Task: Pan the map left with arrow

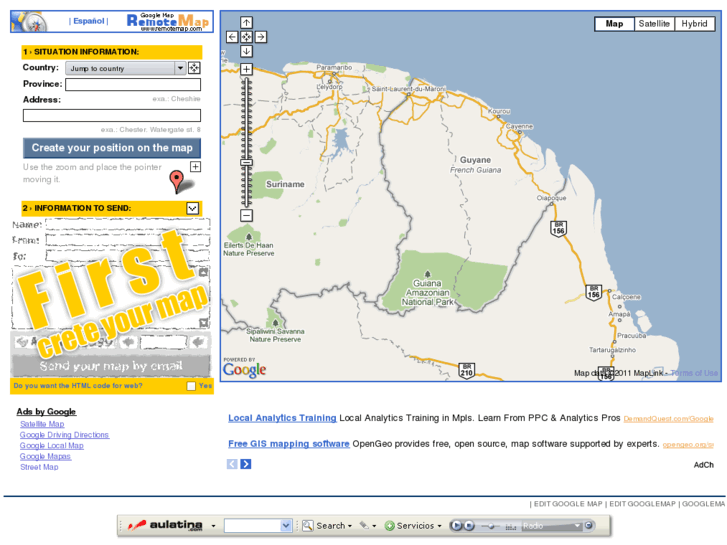Action: [x=232, y=37]
